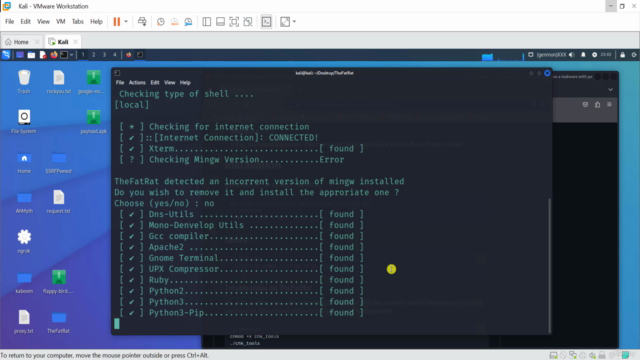Open terminal View menu
Viewport: 640px width, 360px height.
click(170, 82)
